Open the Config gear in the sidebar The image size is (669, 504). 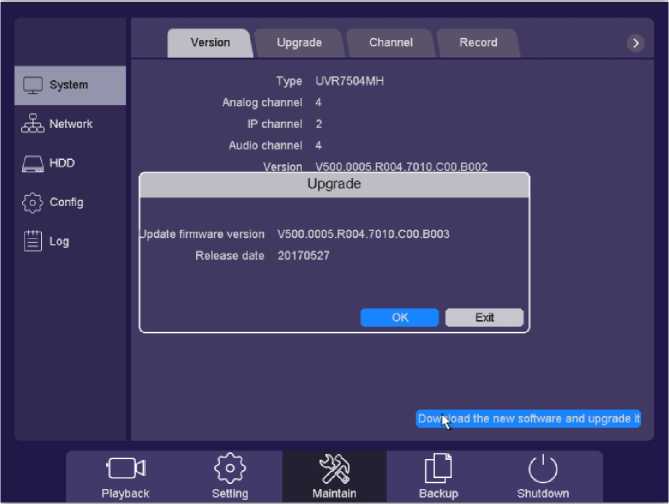pos(32,202)
